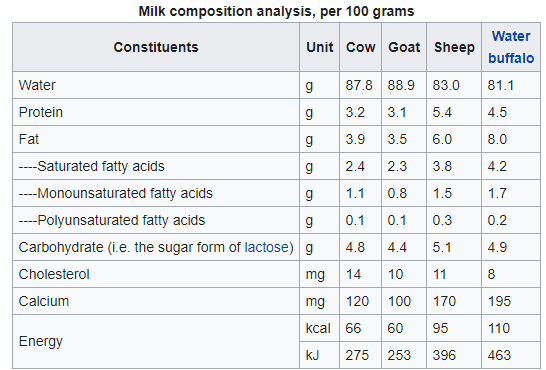Select the Unit column header

(x=319, y=47)
